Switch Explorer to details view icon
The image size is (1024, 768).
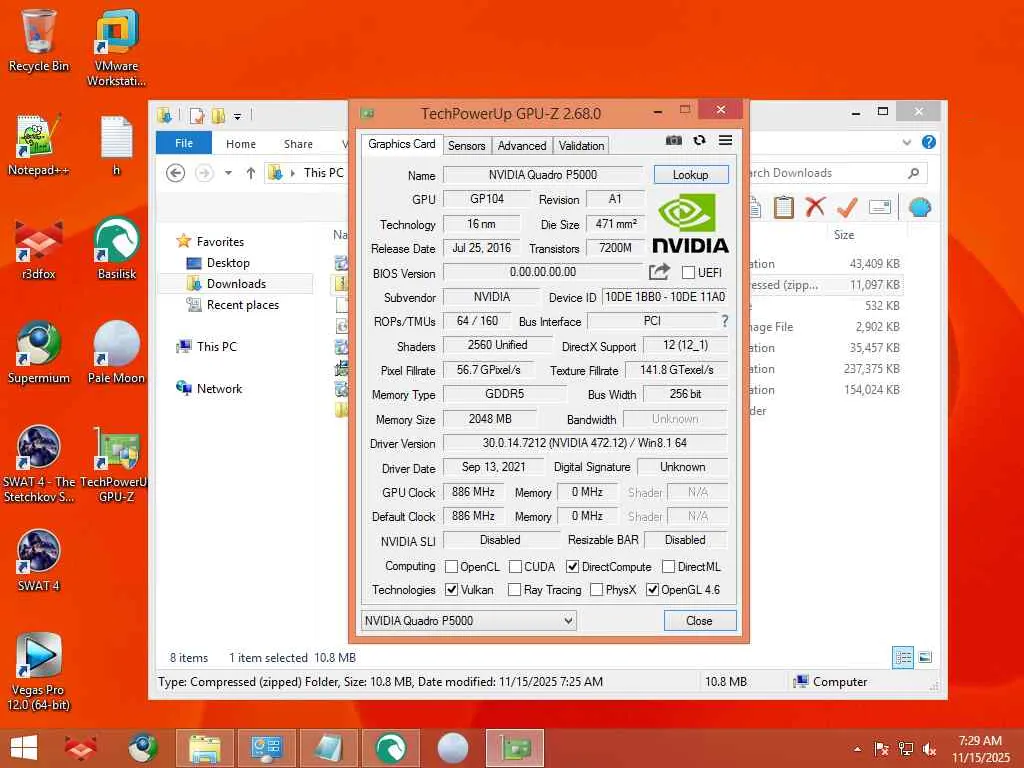point(903,658)
